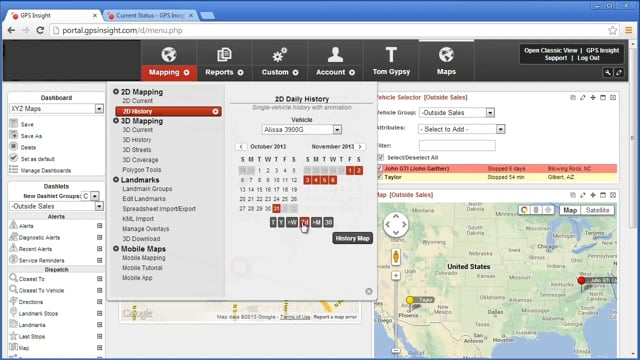Screen dimensions: 640x360
Task: Click the 7d range button
Action: pos(304,222)
